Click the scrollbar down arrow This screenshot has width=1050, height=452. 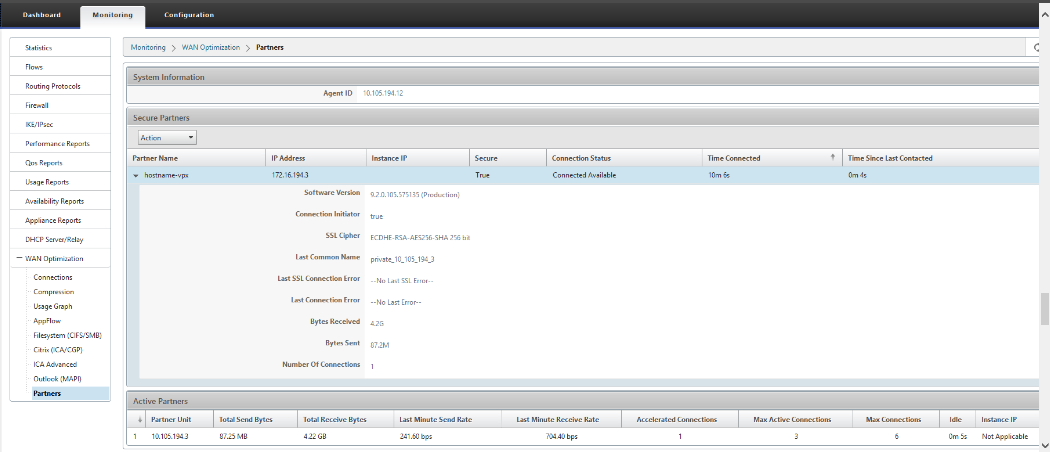tap(1043, 444)
